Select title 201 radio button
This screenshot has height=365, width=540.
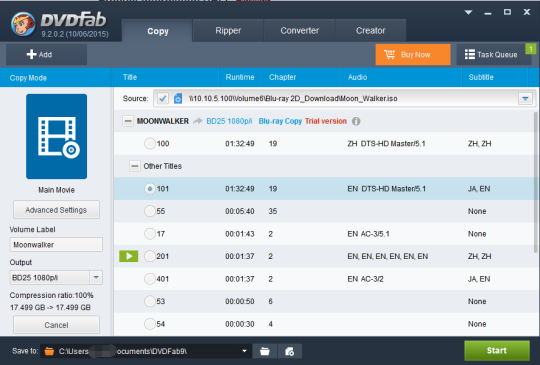[150, 256]
